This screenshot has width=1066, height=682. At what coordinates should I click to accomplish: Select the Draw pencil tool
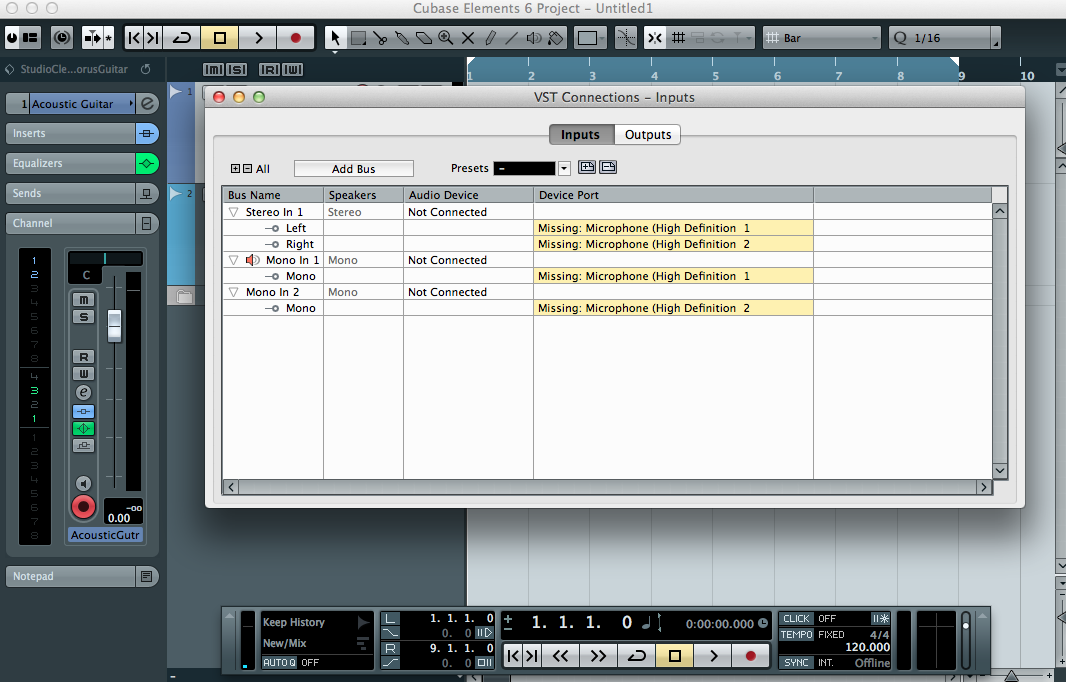pos(489,38)
